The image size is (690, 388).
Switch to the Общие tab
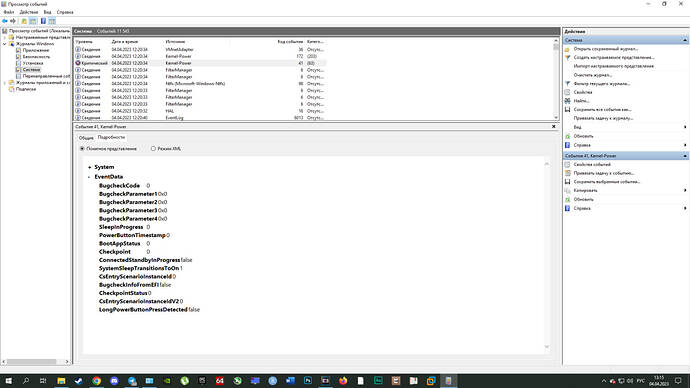(x=86, y=138)
